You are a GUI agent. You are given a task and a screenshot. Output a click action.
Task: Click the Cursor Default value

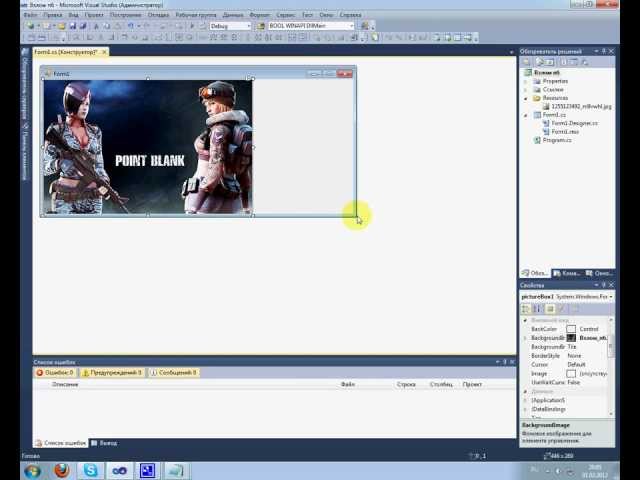(x=576, y=364)
